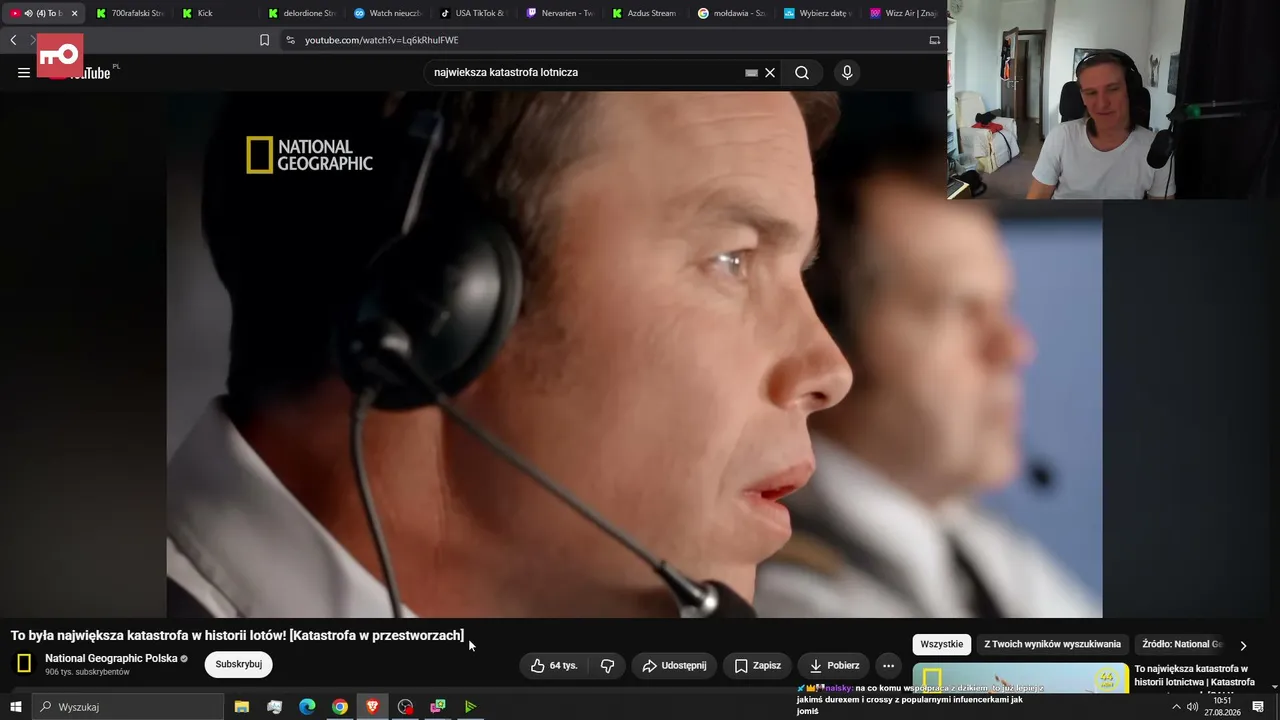
Task: Open Google Chrome from the taskbar
Action: click(x=340, y=707)
